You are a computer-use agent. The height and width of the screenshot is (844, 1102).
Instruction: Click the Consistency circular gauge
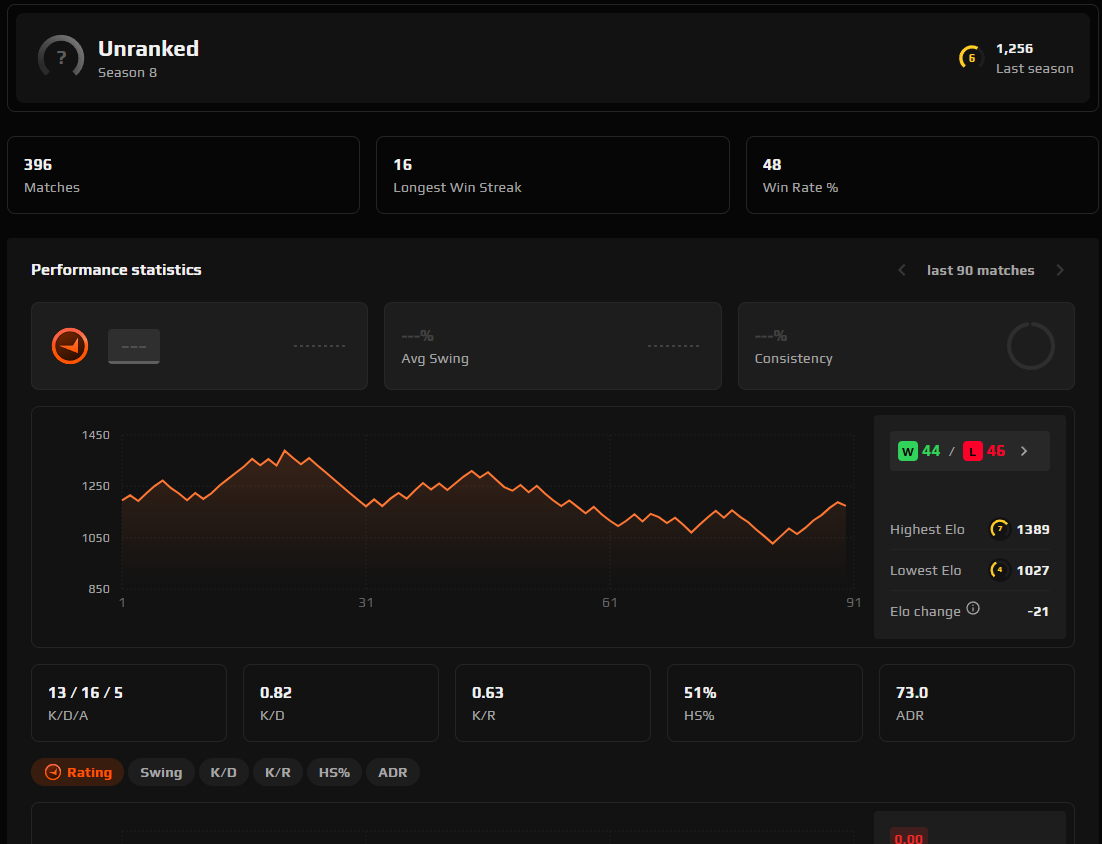1030,346
